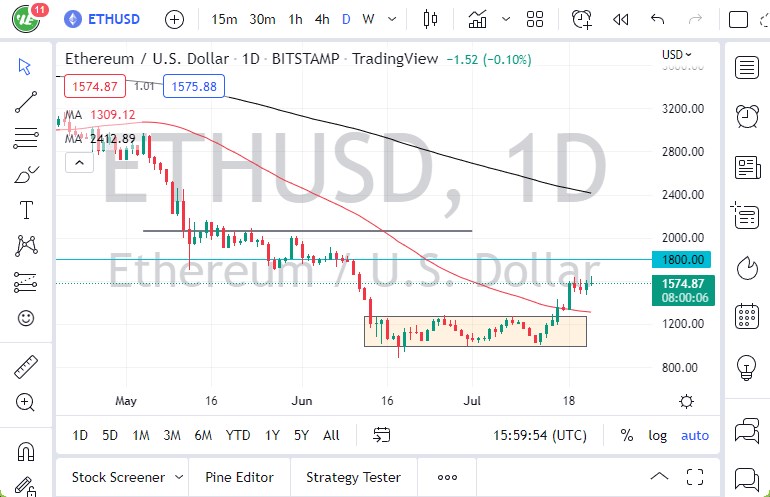Click the add symbol plus button
Screen dimensions: 770x497
pyautogui.click(x=174, y=19)
